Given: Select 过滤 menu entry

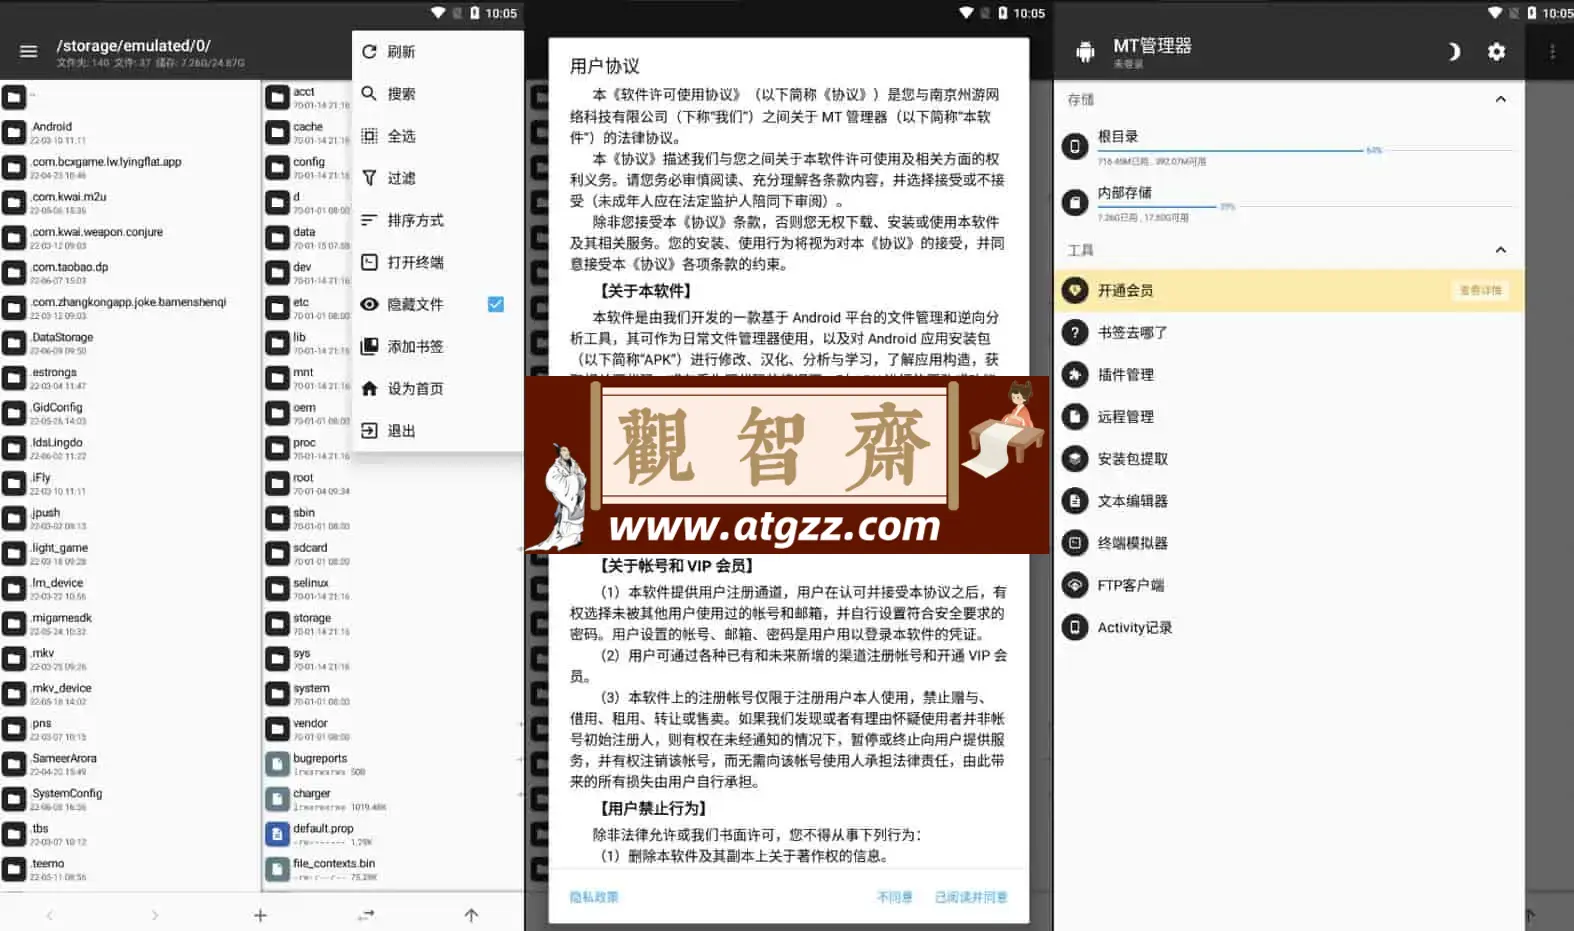Looking at the screenshot, I should click(438, 178).
